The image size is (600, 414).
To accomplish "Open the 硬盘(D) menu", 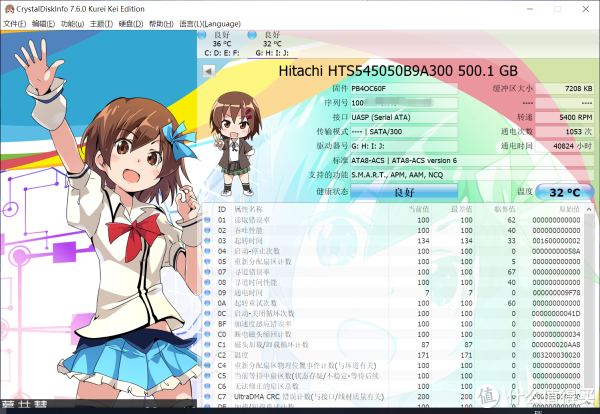I will [130, 24].
